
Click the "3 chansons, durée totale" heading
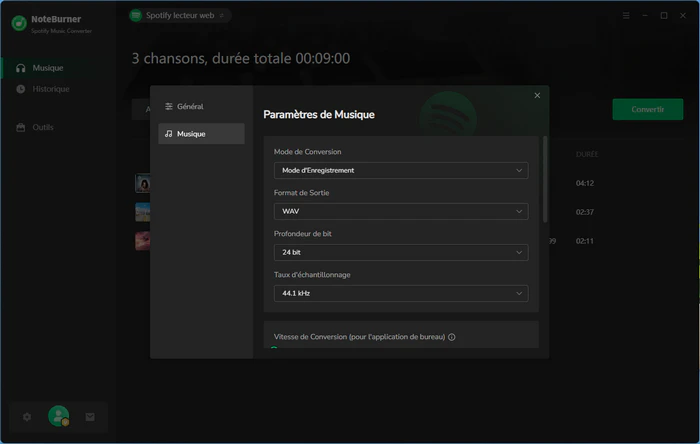[x=241, y=58]
